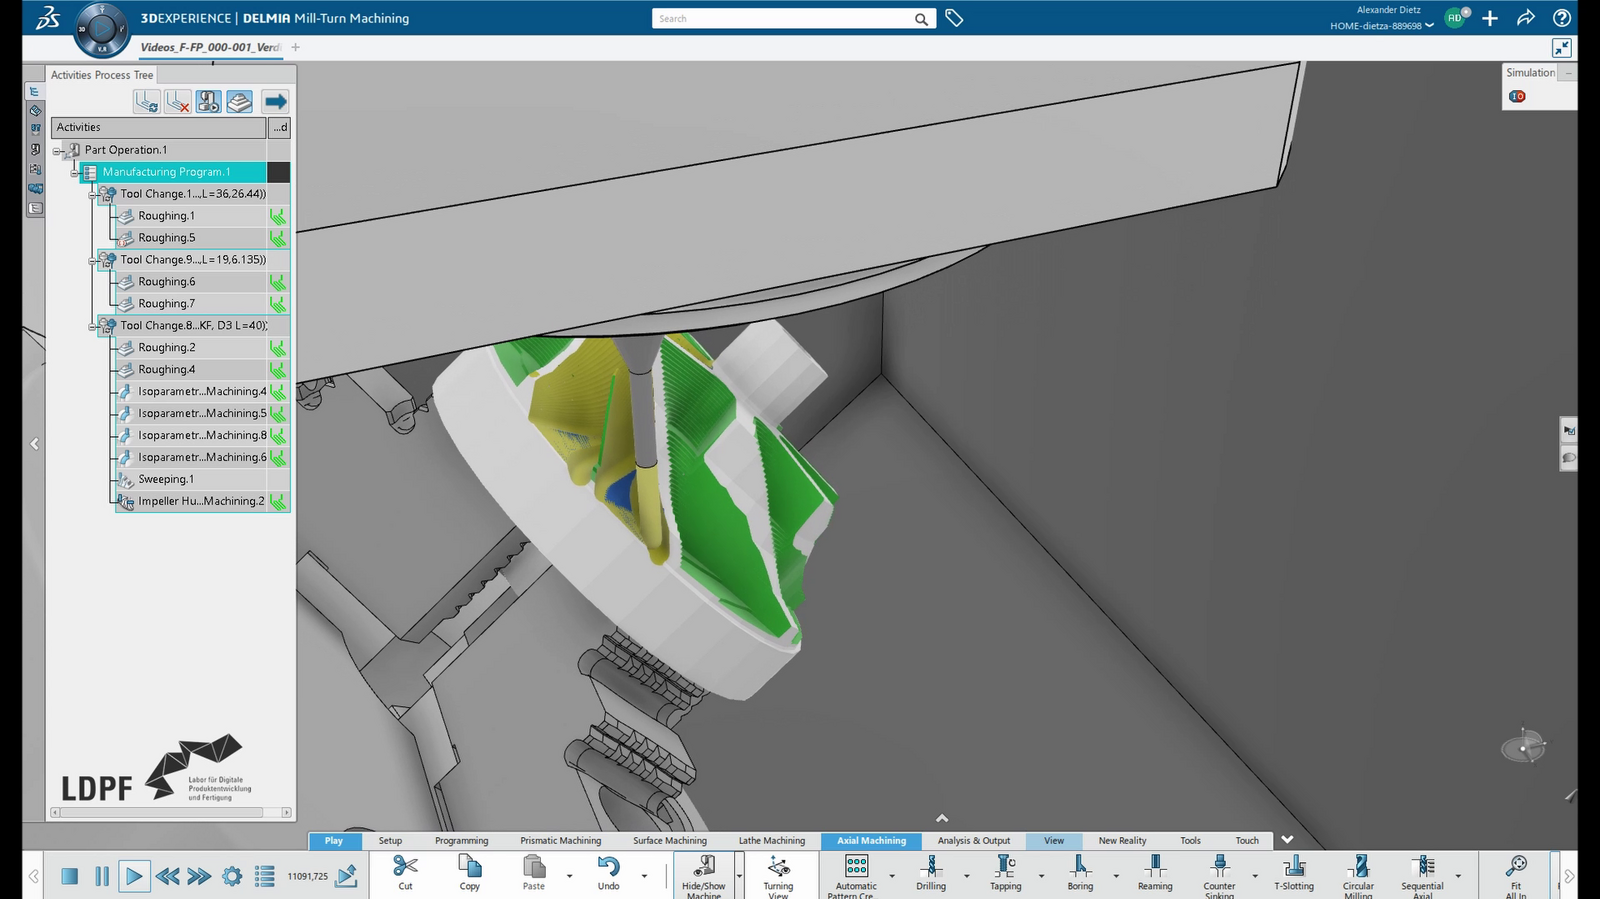The width and height of the screenshot is (1600, 899).
Task: Click the search input field
Action: (783, 18)
